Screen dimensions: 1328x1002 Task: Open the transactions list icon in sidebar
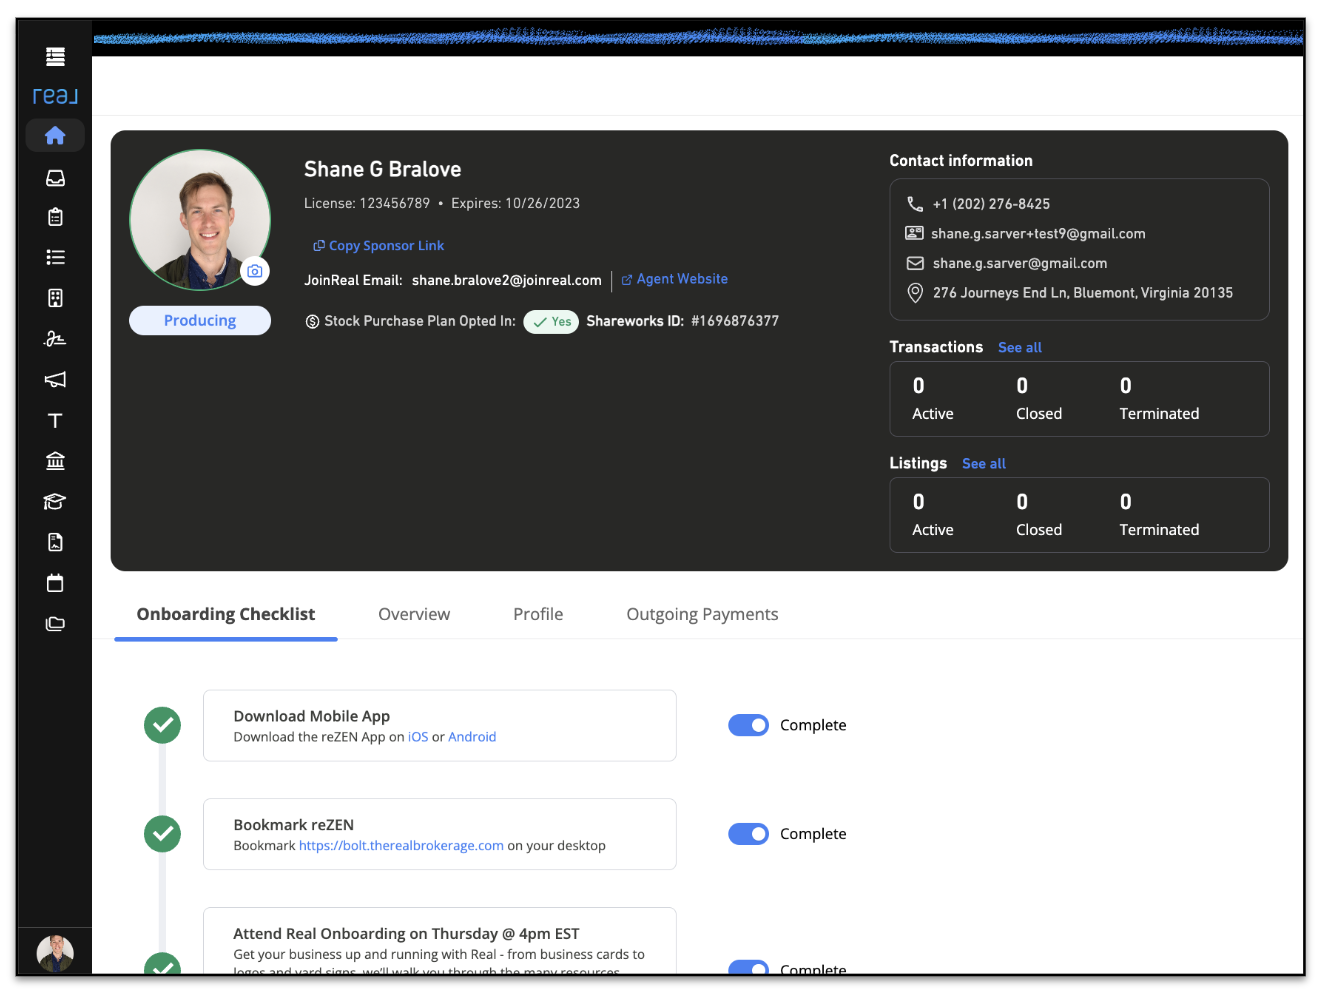(x=55, y=257)
